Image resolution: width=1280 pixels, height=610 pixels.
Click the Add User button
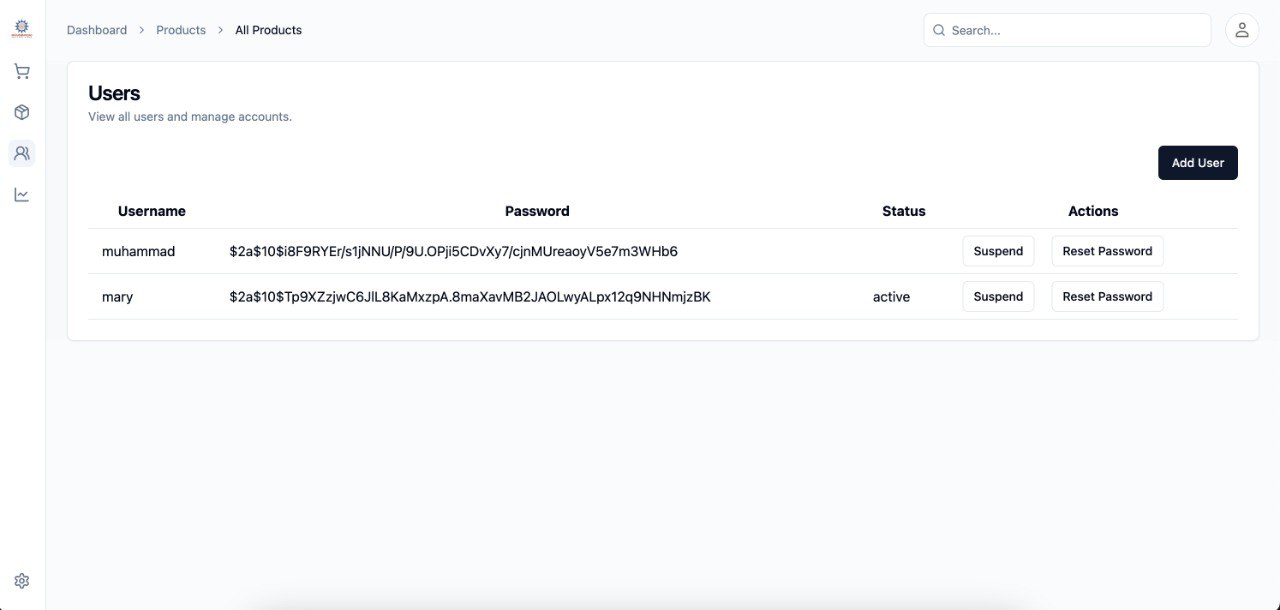[x=1197, y=162]
